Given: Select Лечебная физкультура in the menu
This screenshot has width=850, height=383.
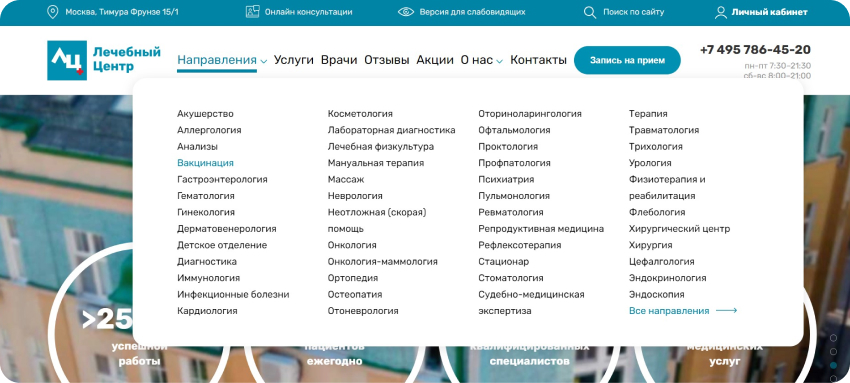Looking at the screenshot, I should 381,146.
